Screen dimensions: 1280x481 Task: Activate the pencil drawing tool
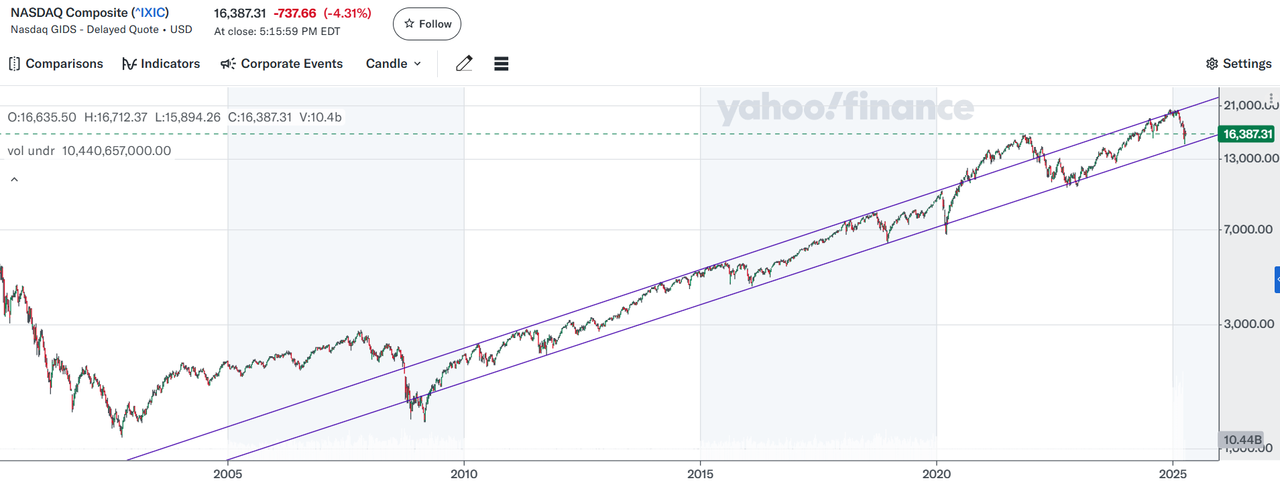pos(464,64)
